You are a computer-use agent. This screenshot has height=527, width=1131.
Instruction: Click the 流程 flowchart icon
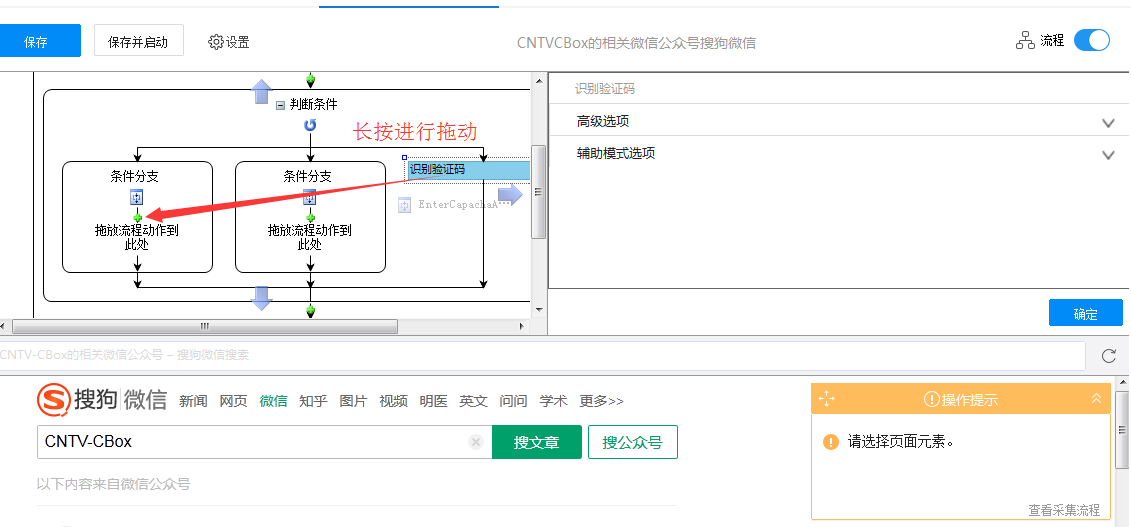[1025, 41]
